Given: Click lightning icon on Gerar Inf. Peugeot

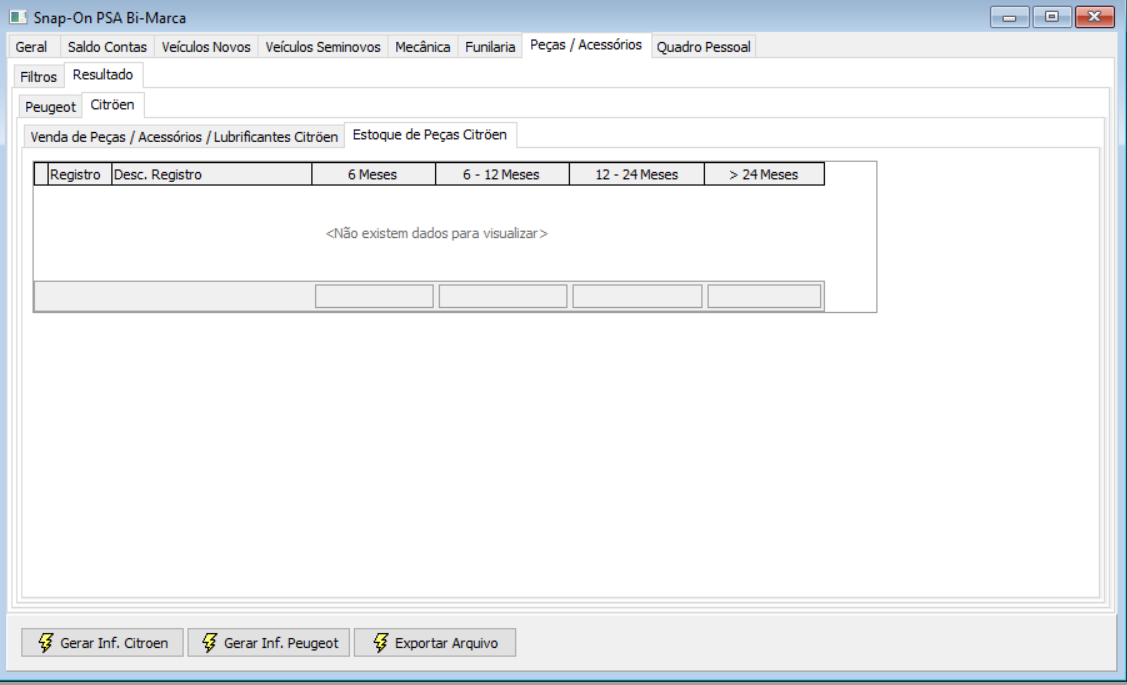Looking at the screenshot, I should tap(209, 643).
